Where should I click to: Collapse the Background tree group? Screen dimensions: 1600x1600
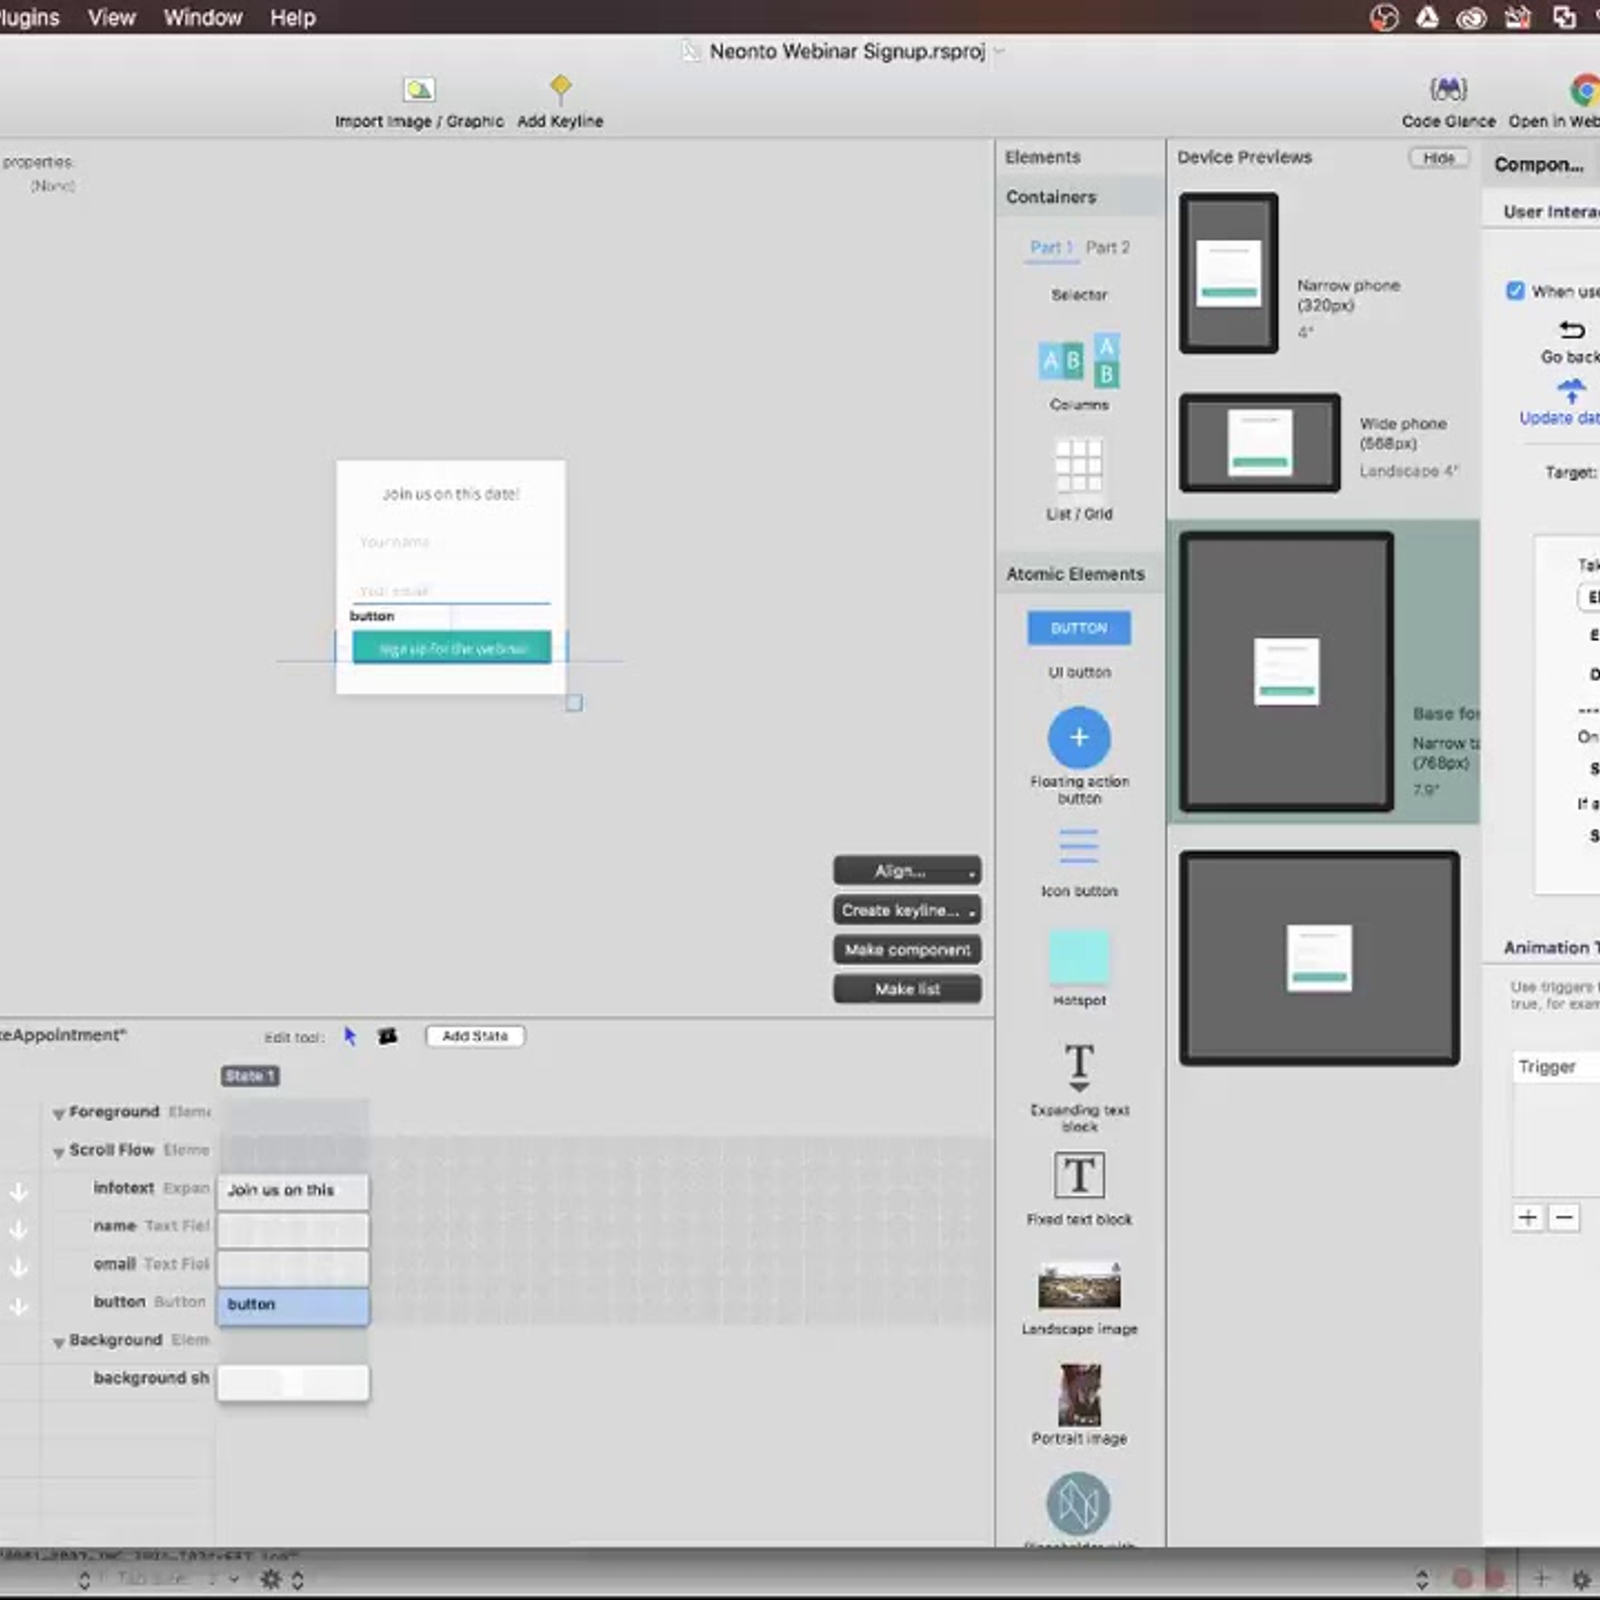coord(58,1342)
